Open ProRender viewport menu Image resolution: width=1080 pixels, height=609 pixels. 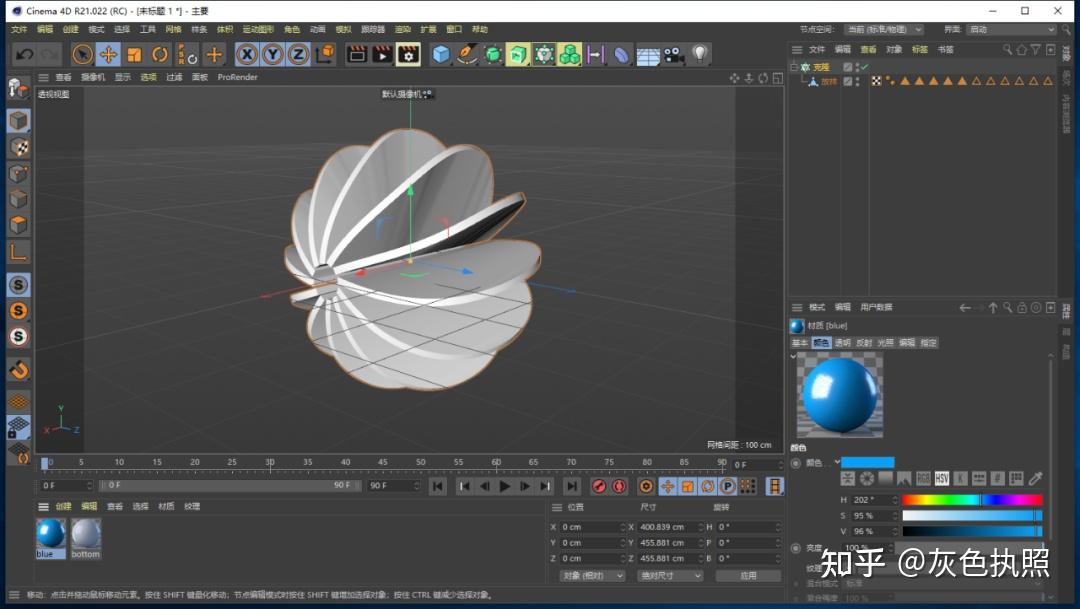237,77
